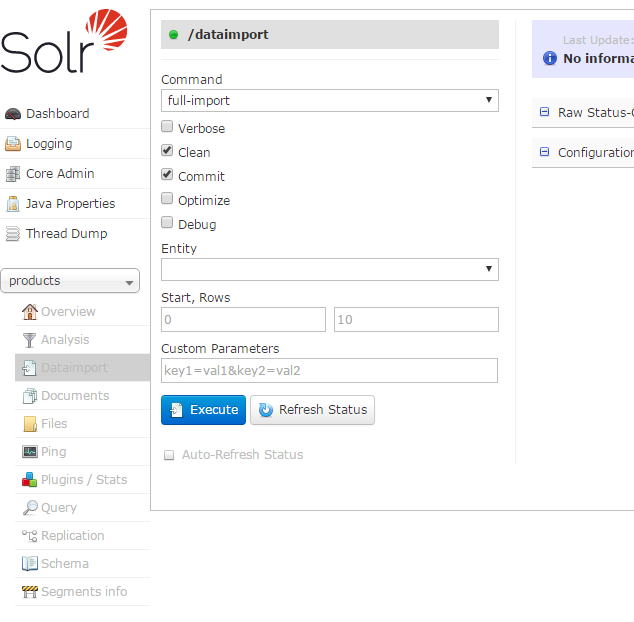This screenshot has height=622, width=634.
Task: Click the Dashboard gauge icon
Action: [13, 114]
